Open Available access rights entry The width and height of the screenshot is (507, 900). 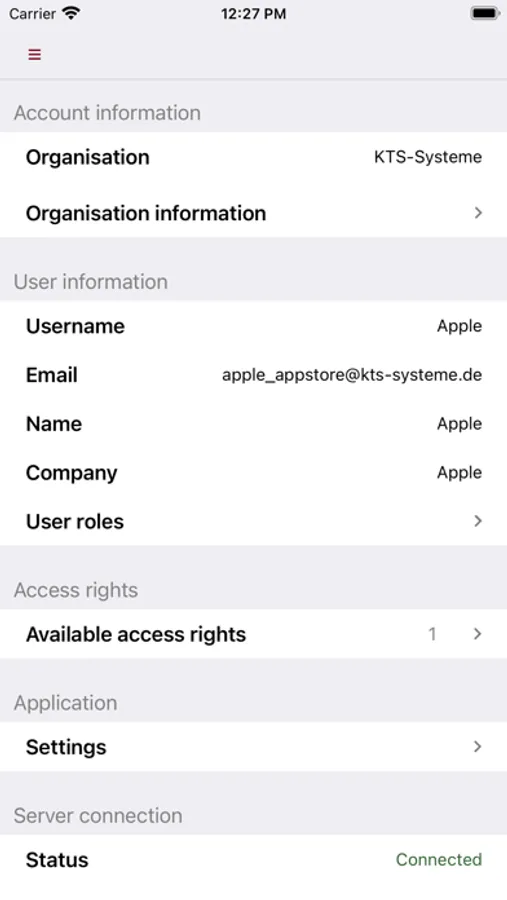[253, 634]
